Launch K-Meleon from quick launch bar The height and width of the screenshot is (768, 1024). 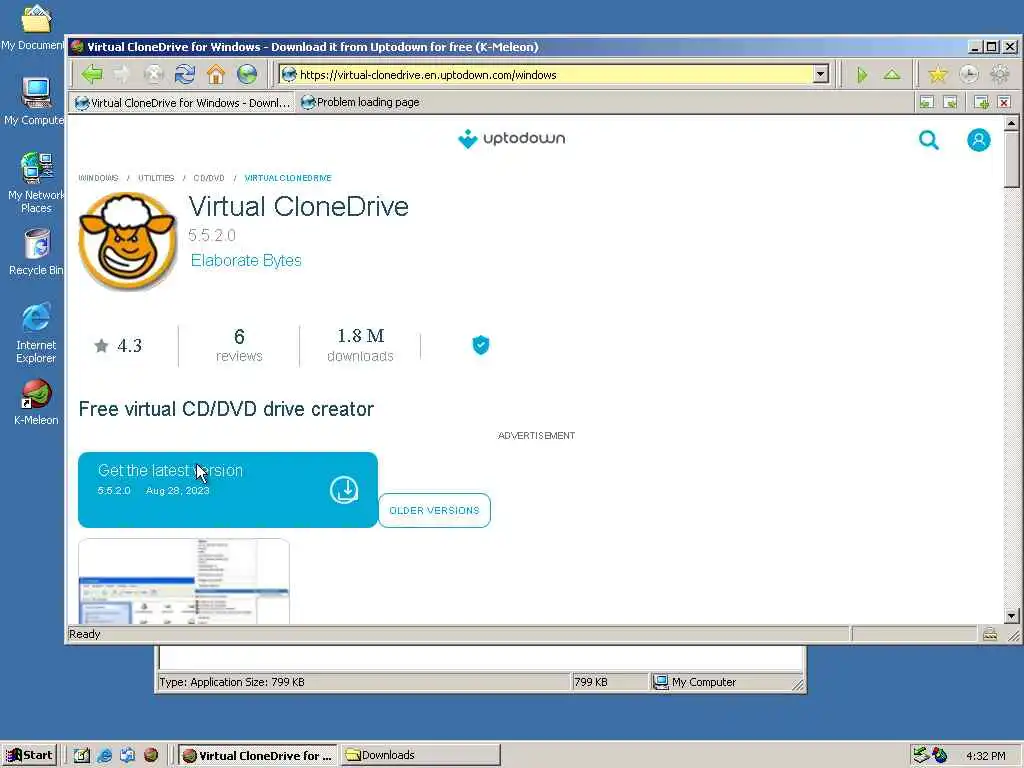tap(151, 755)
